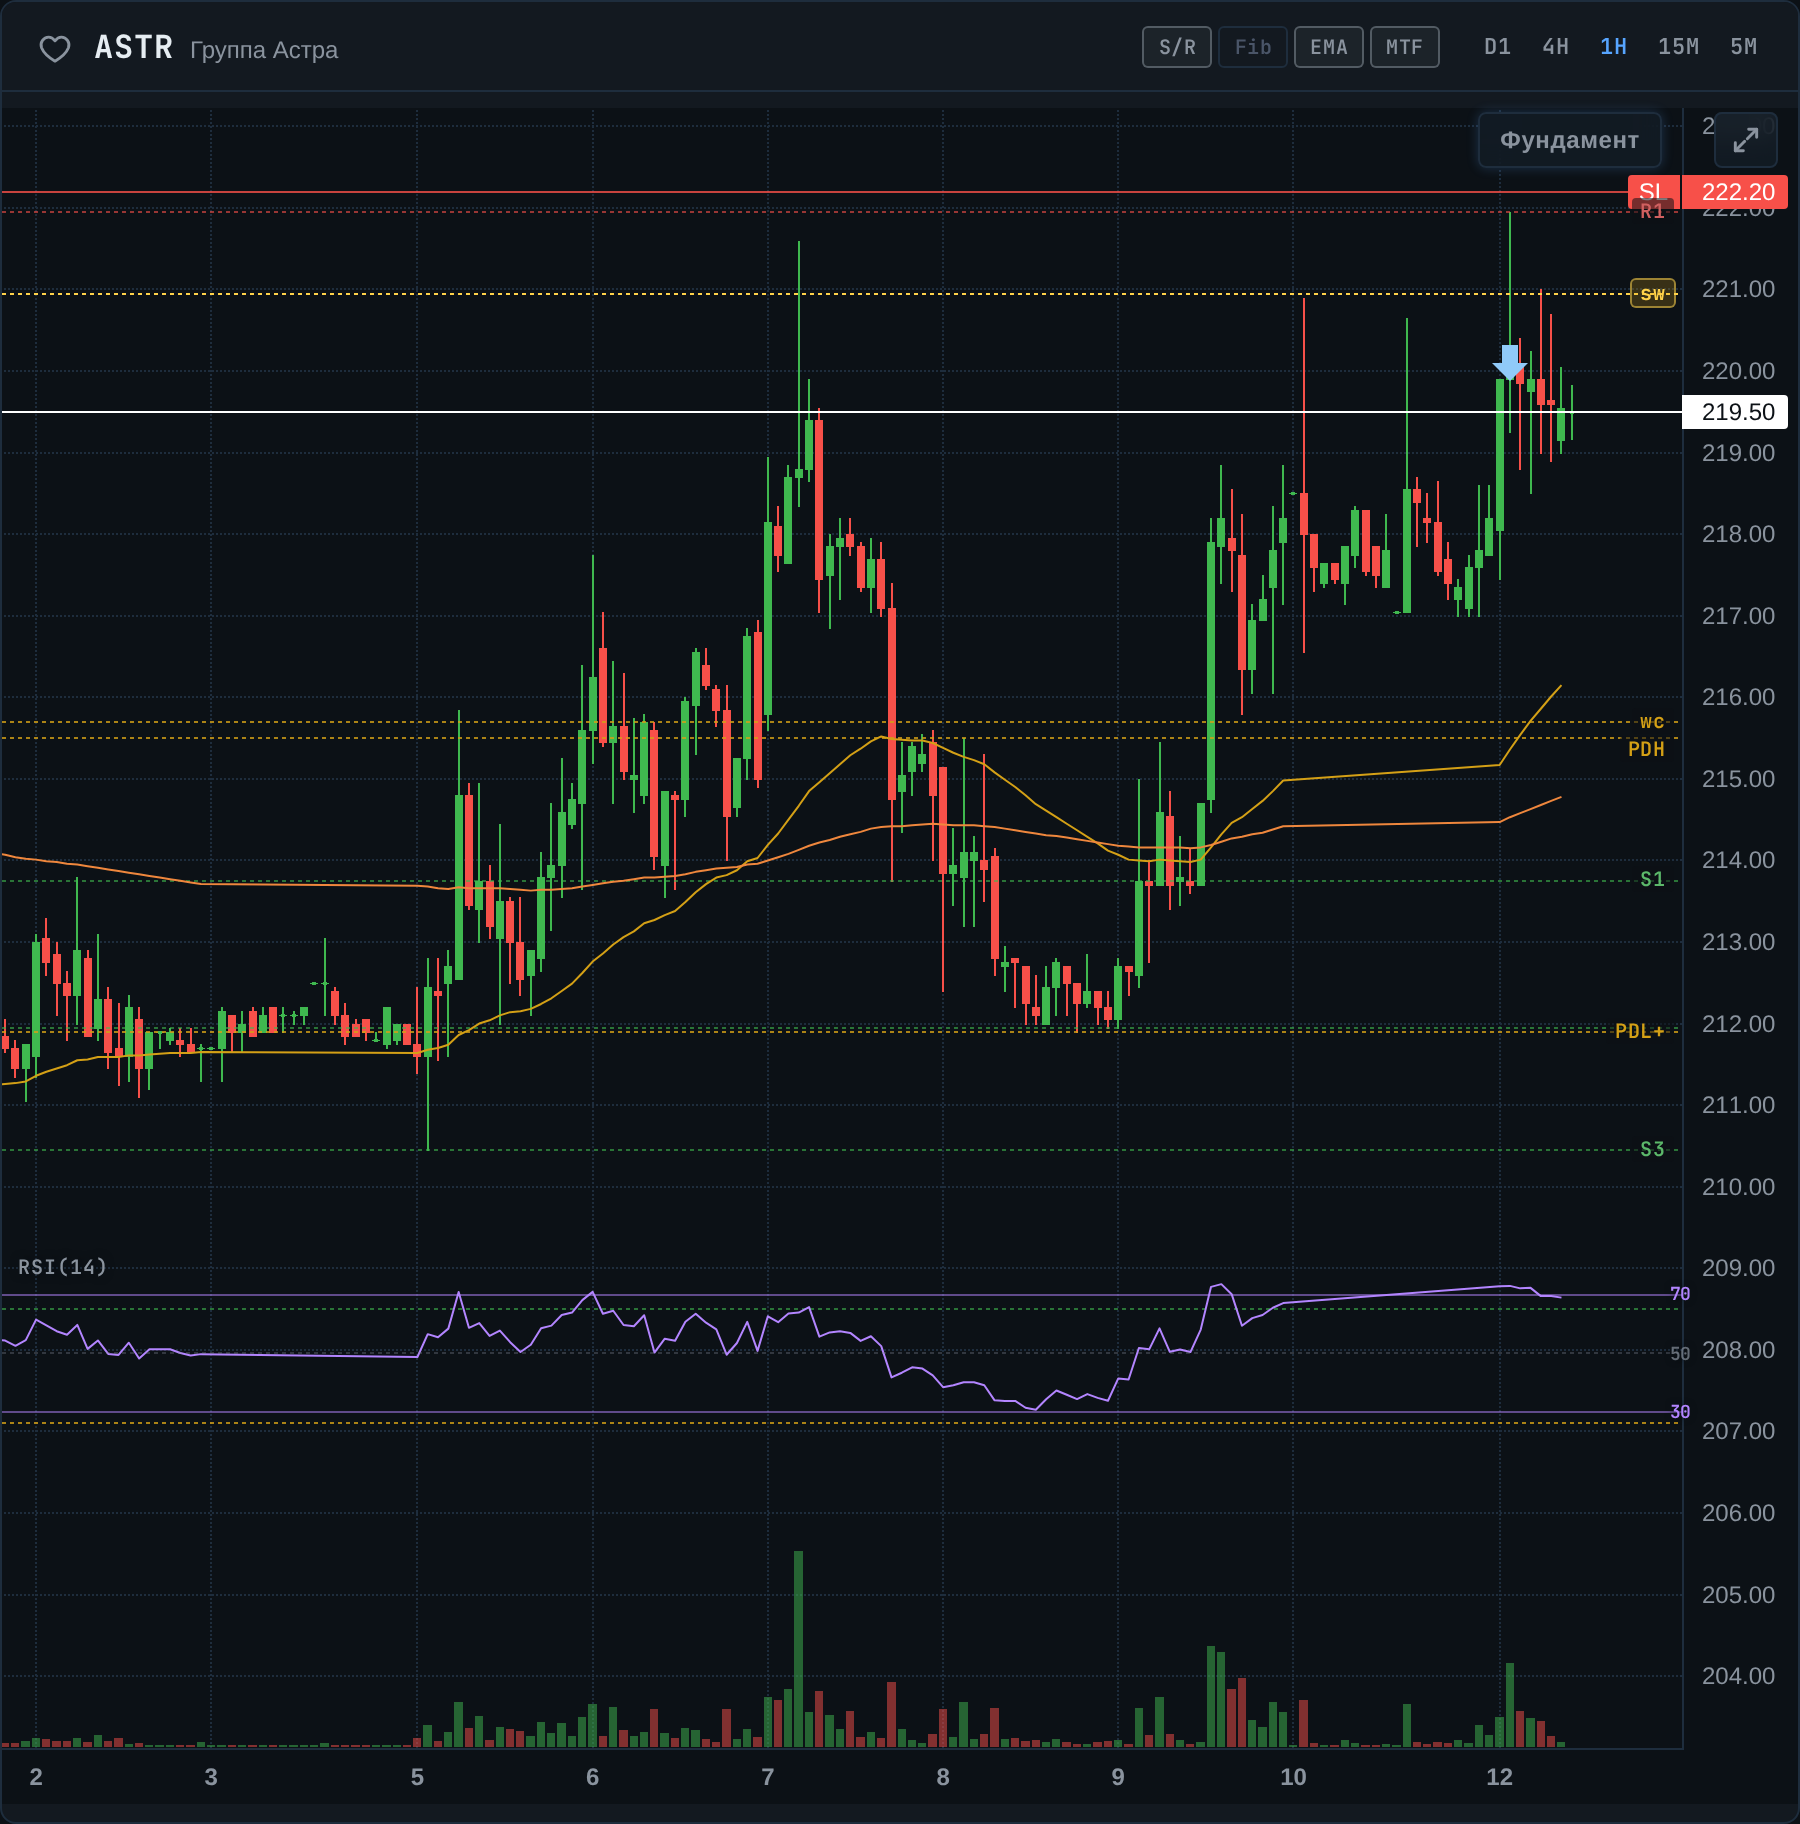This screenshot has height=1824, width=1800.
Task: Click the blue down-arrow signal marker
Action: point(1510,362)
